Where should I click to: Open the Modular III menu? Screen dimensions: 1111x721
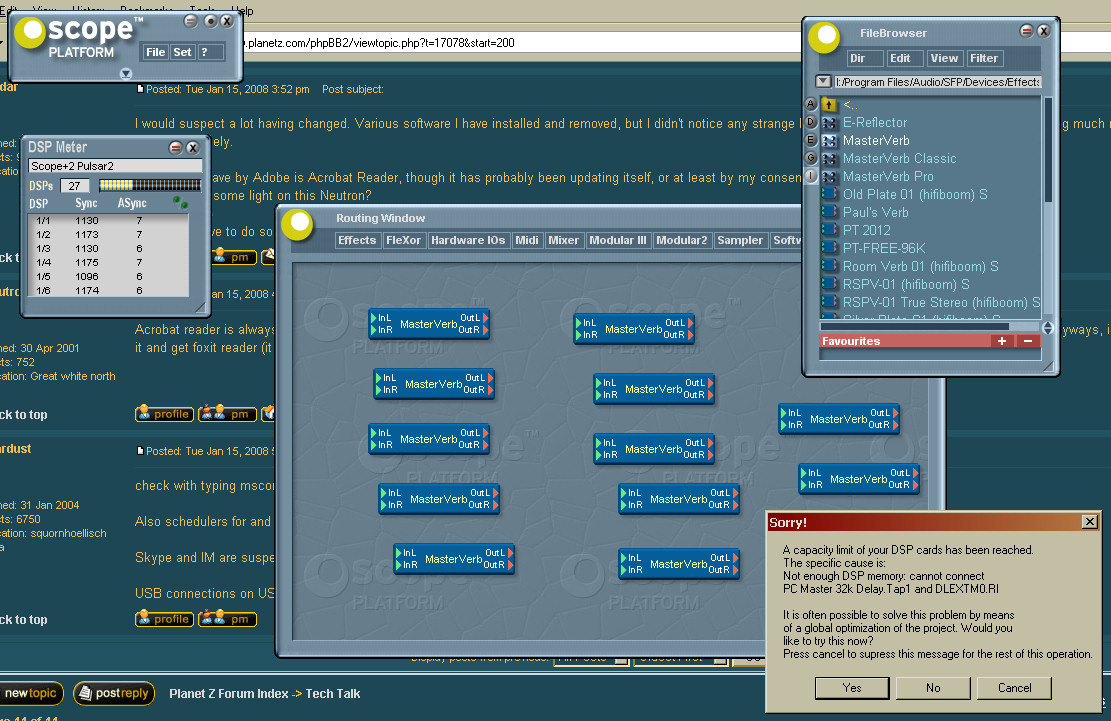click(x=617, y=240)
